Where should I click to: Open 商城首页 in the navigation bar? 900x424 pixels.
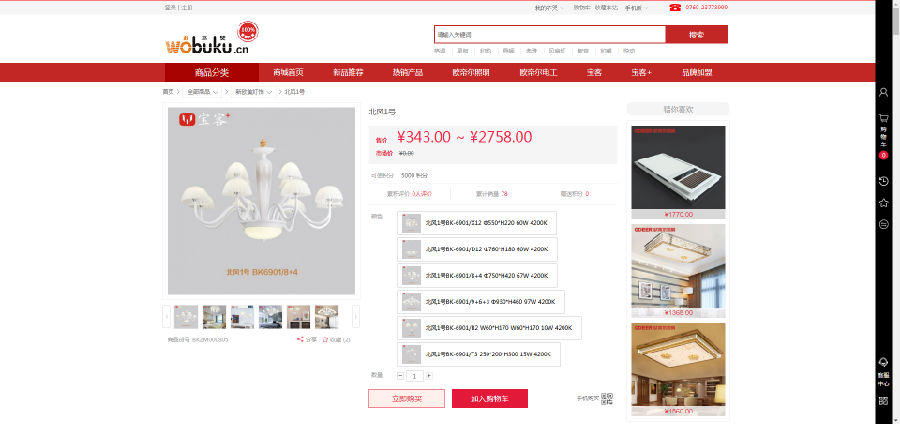point(288,73)
